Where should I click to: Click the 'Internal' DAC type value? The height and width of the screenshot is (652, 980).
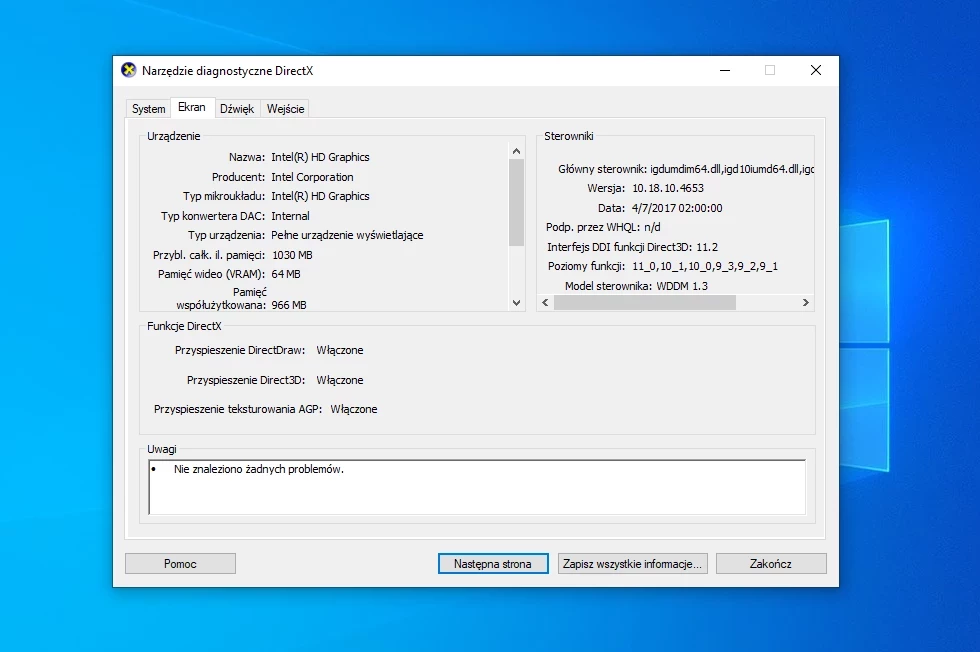pos(290,216)
